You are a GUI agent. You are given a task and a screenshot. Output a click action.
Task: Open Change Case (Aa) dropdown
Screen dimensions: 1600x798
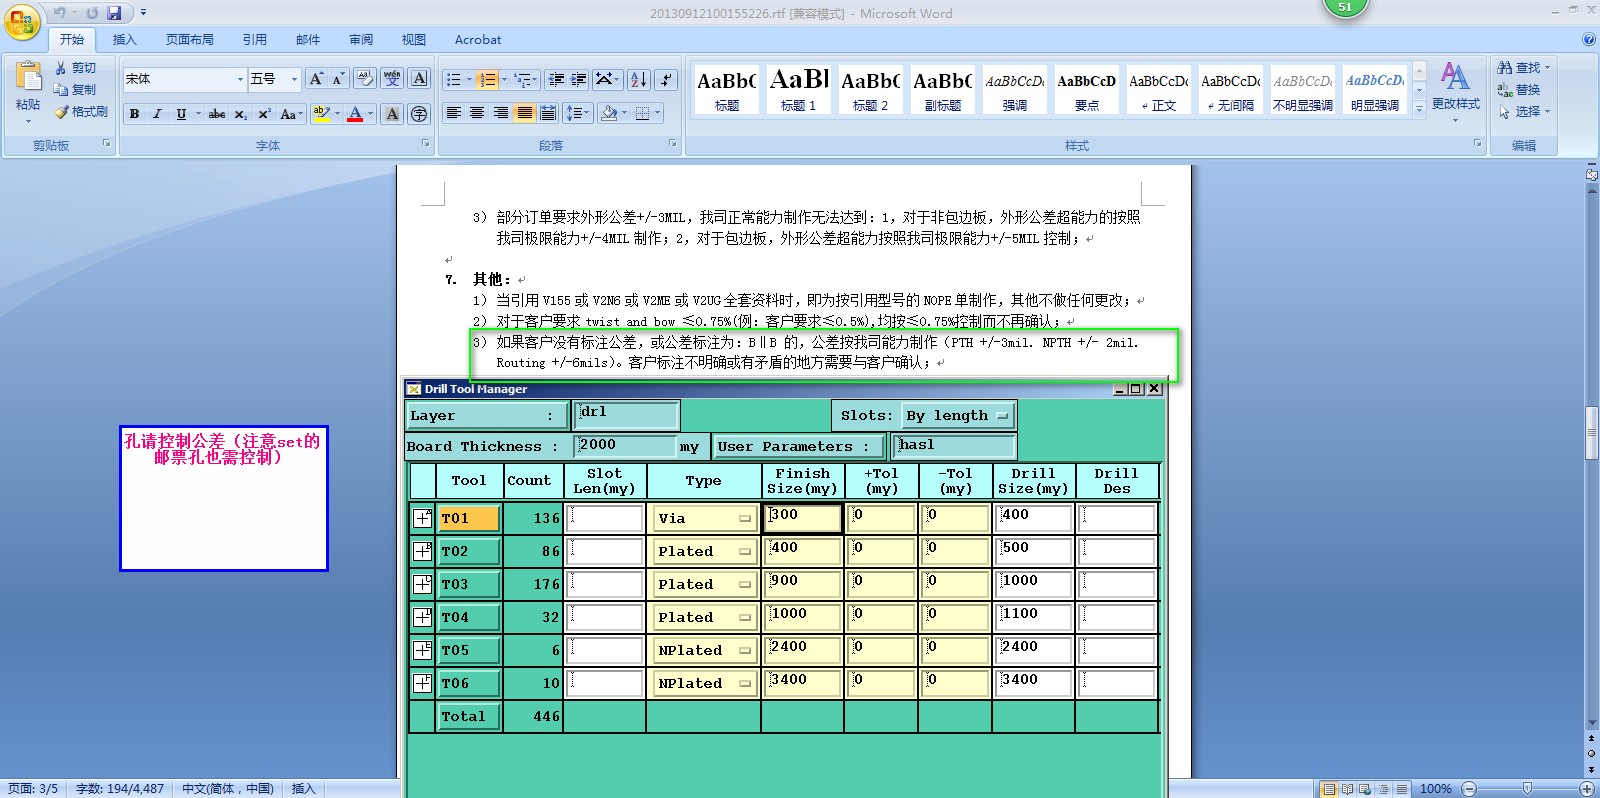coord(290,114)
